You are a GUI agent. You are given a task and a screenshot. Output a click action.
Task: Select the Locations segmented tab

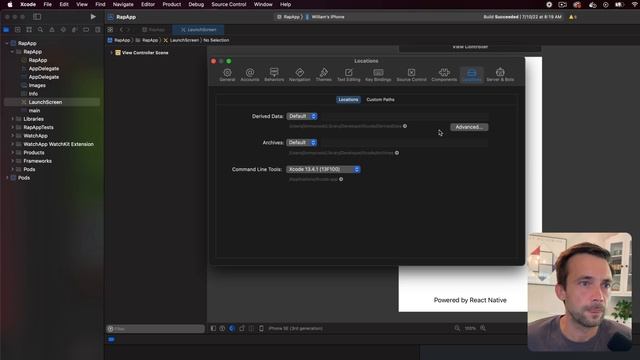click(x=348, y=100)
